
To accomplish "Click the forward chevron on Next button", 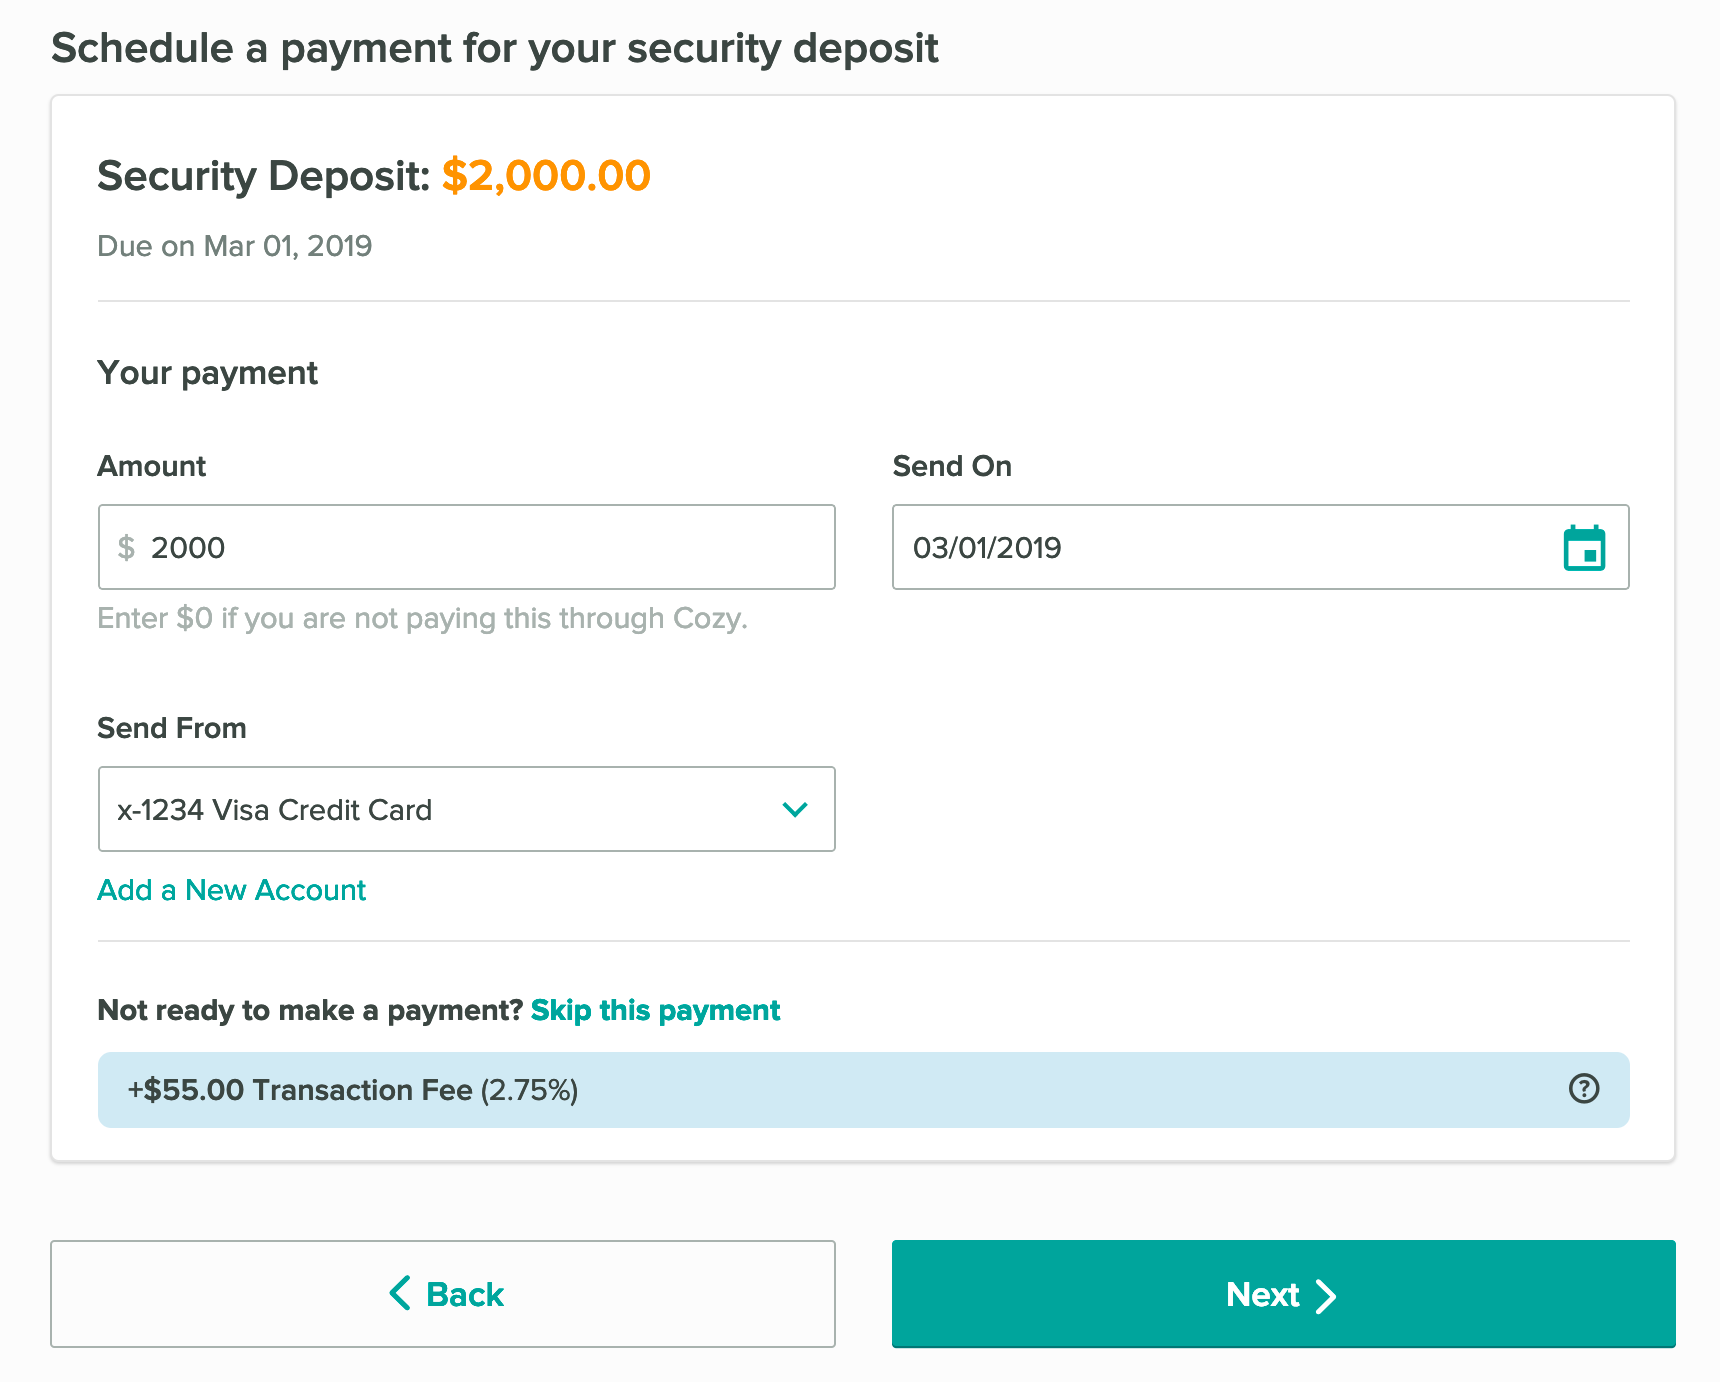I will (x=1327, y=1295).
